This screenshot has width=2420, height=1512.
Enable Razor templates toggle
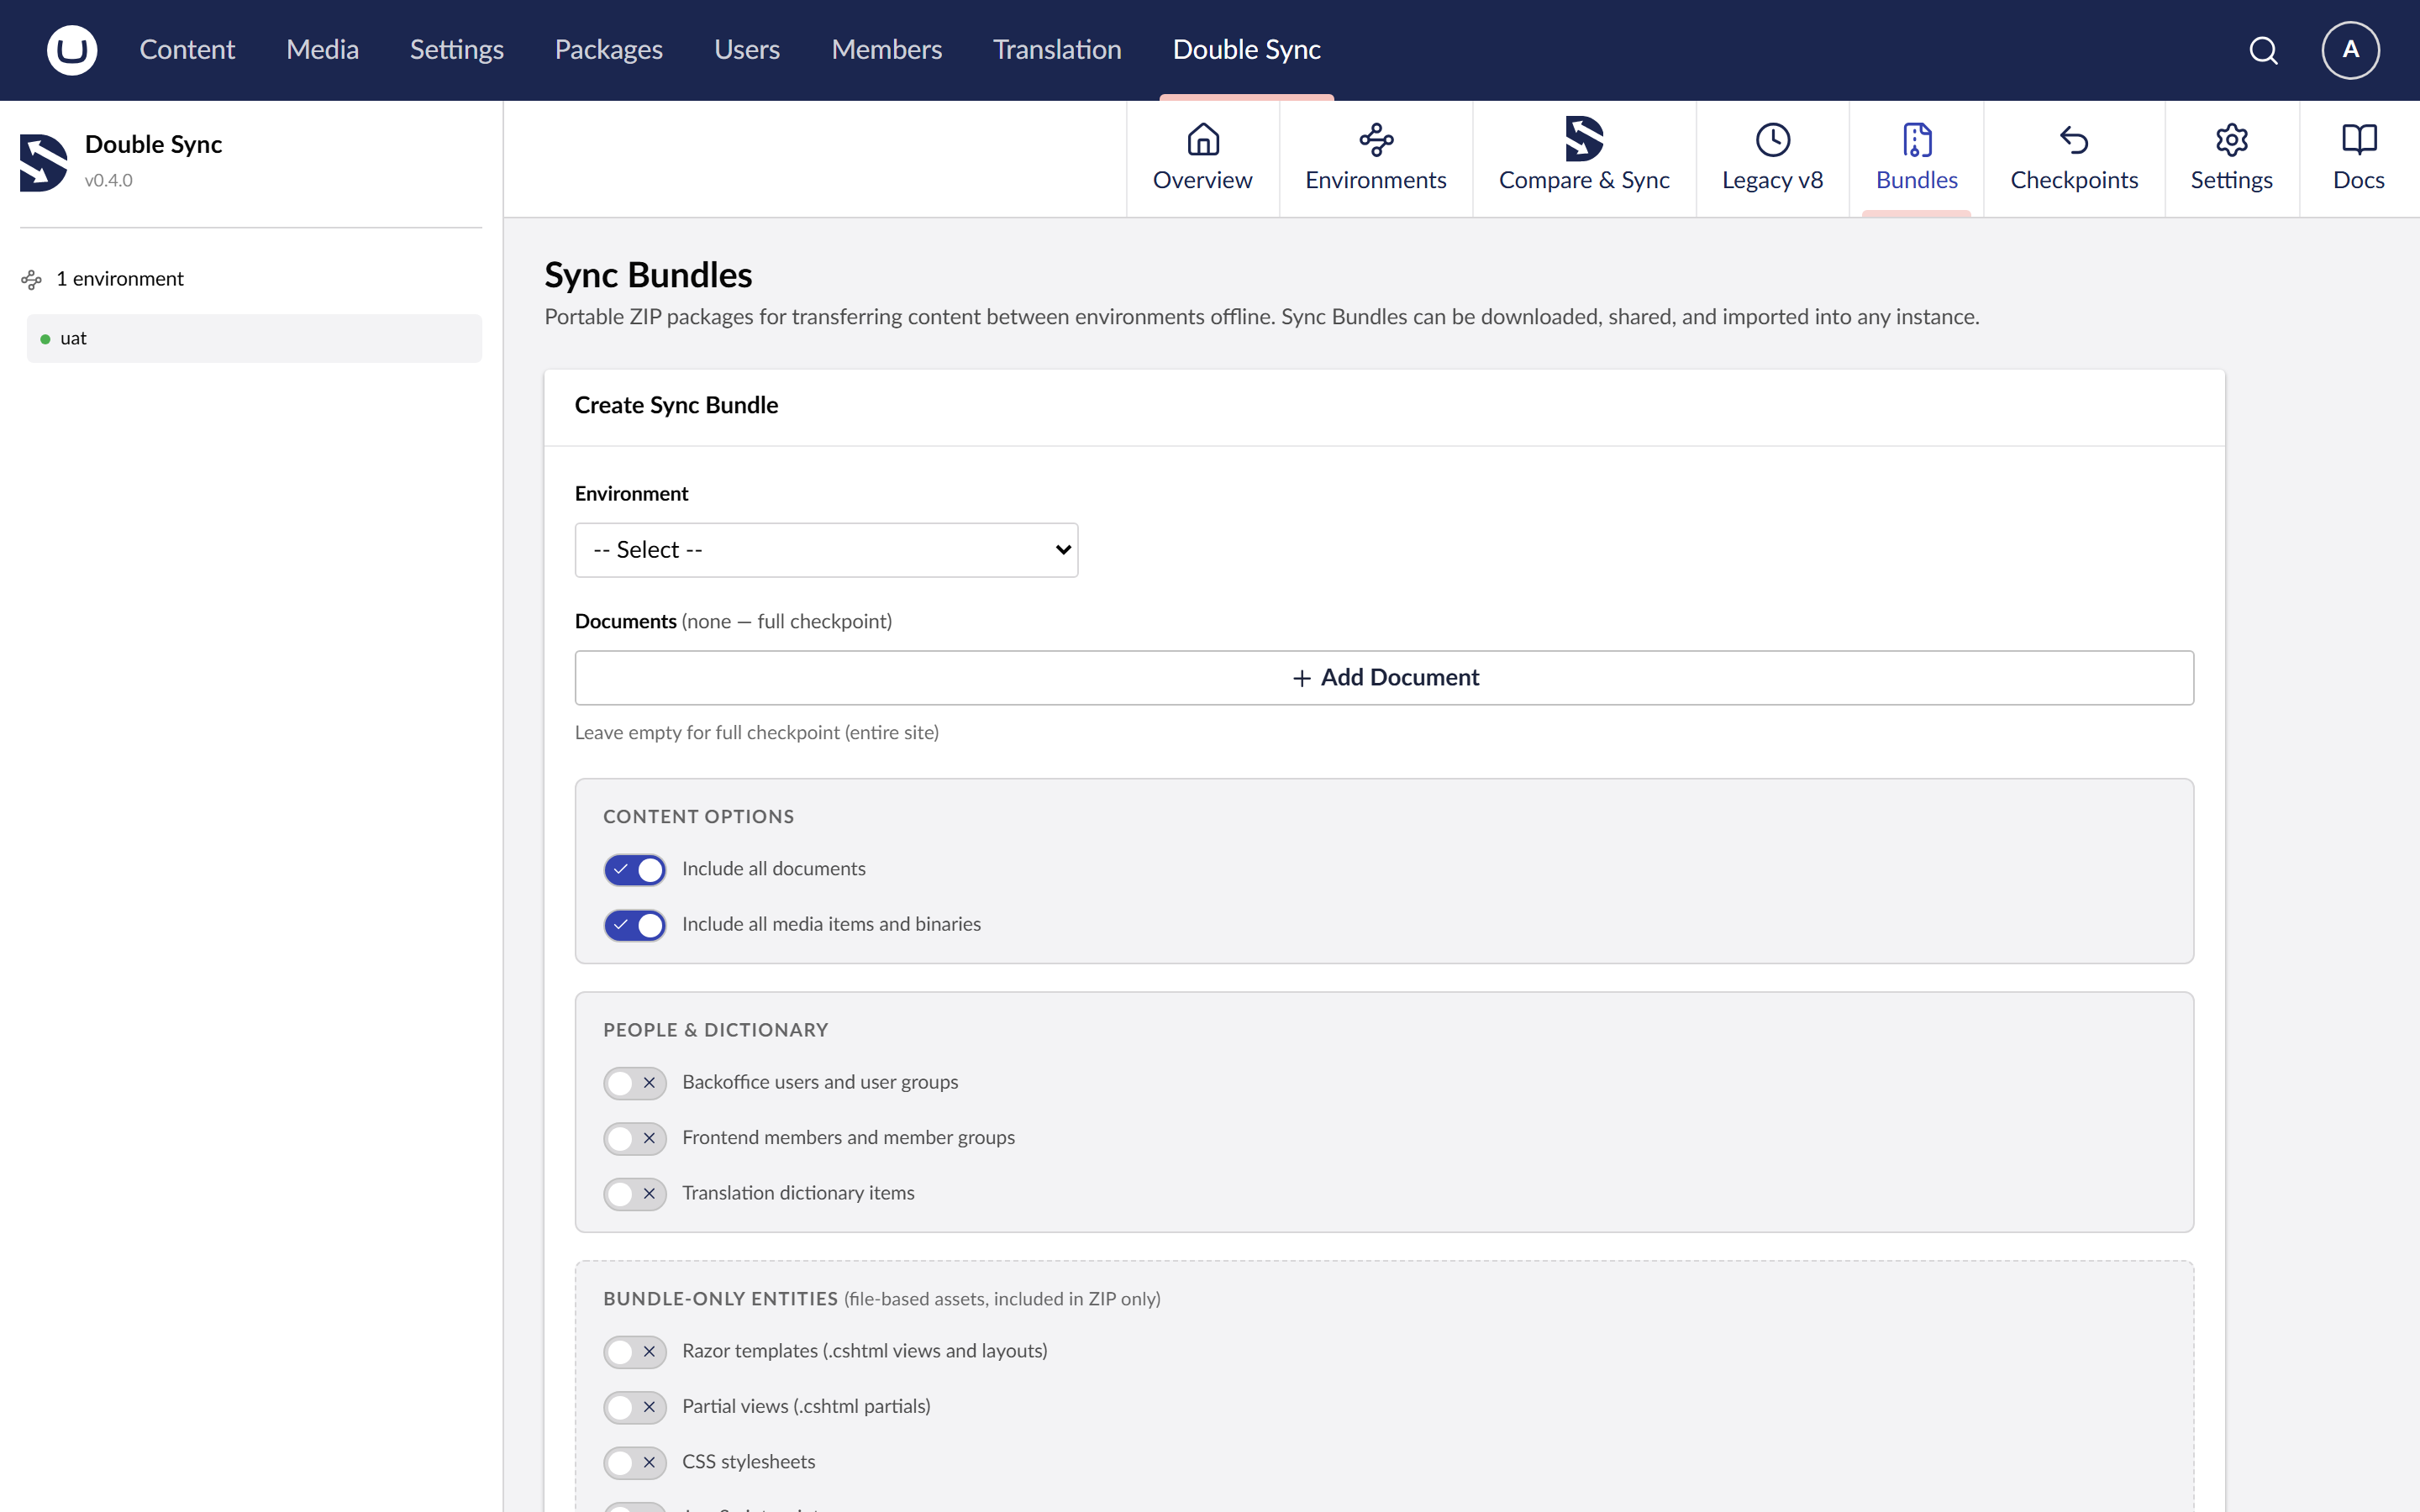point(634,1352)
